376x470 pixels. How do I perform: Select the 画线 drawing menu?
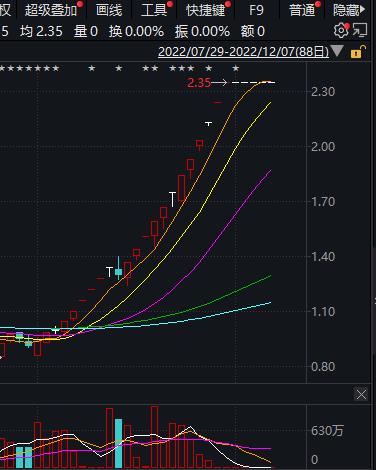109,10
